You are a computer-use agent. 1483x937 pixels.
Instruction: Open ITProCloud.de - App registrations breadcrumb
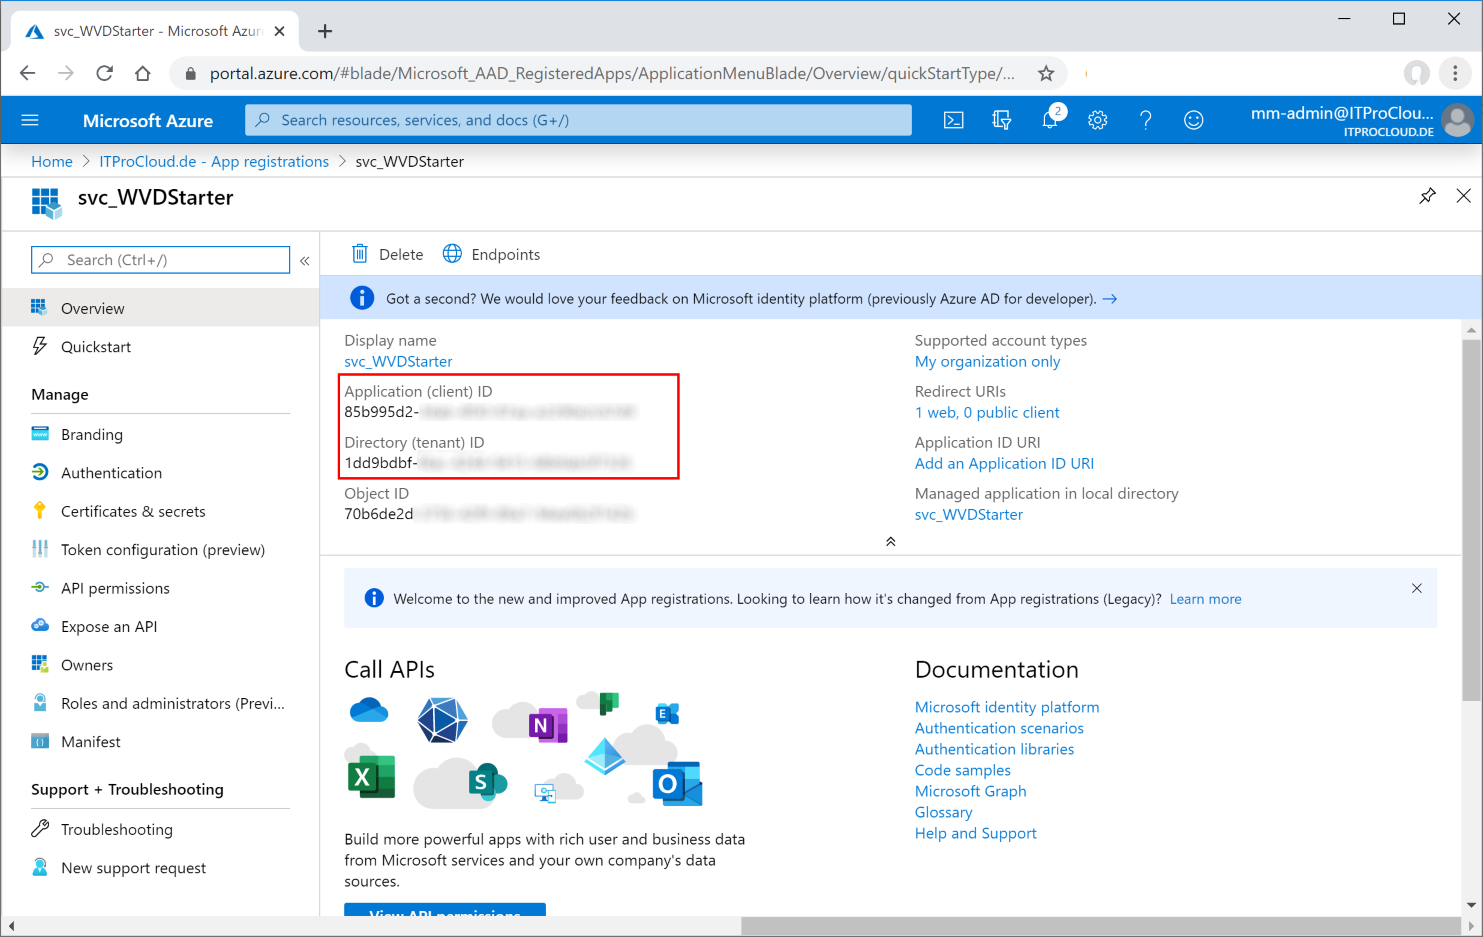tap(214, 161)
